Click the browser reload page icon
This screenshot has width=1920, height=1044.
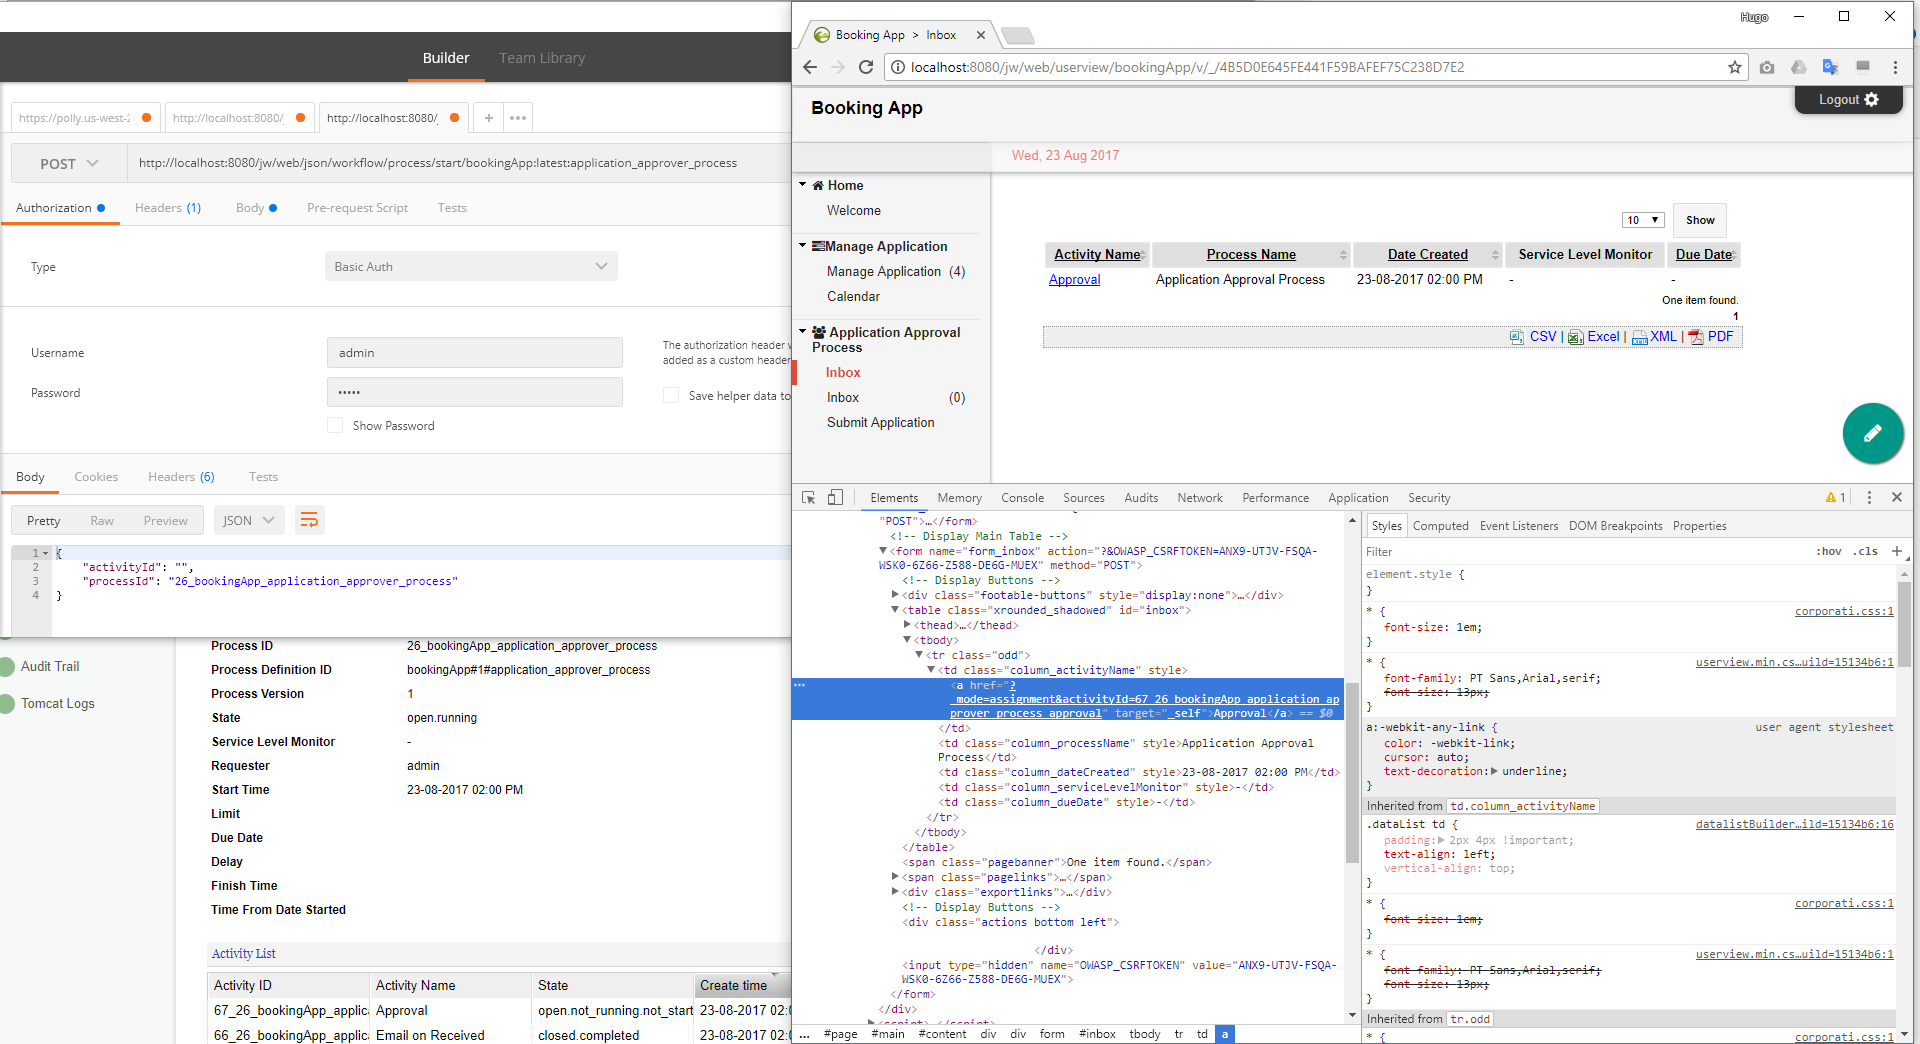tap(866, 67)
